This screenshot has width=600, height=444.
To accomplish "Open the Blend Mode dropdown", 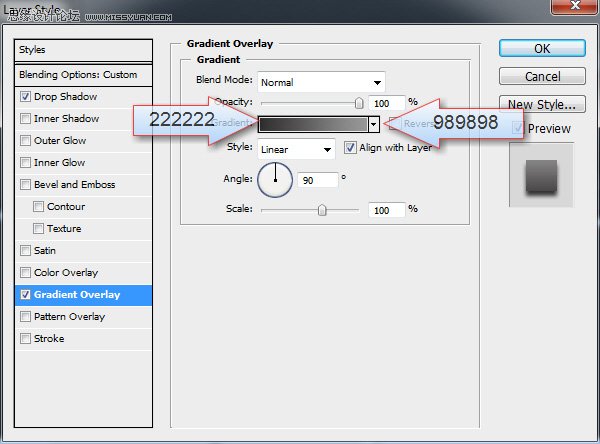I will click(321, 82).
